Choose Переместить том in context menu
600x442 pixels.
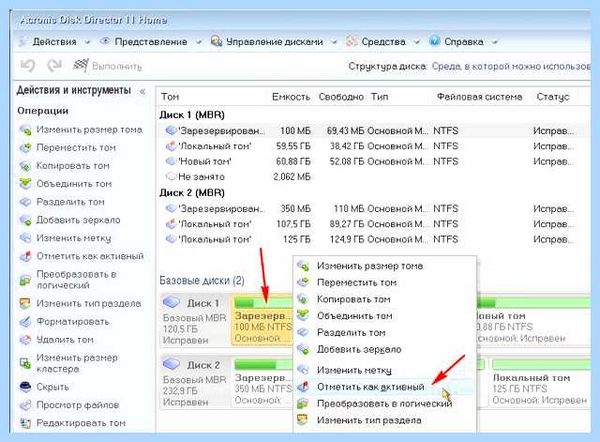pos(385,283)
